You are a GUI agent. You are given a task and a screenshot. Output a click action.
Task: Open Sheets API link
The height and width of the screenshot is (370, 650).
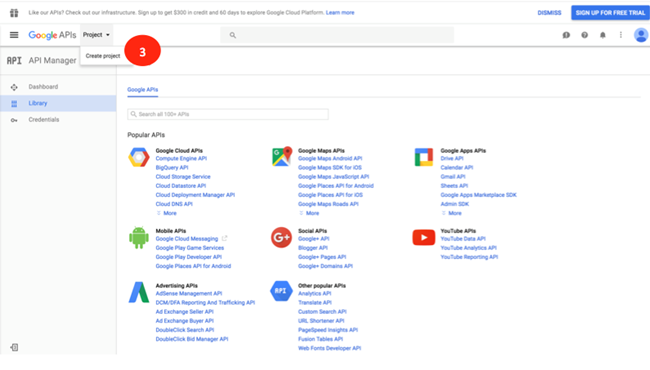click(454, 186)
